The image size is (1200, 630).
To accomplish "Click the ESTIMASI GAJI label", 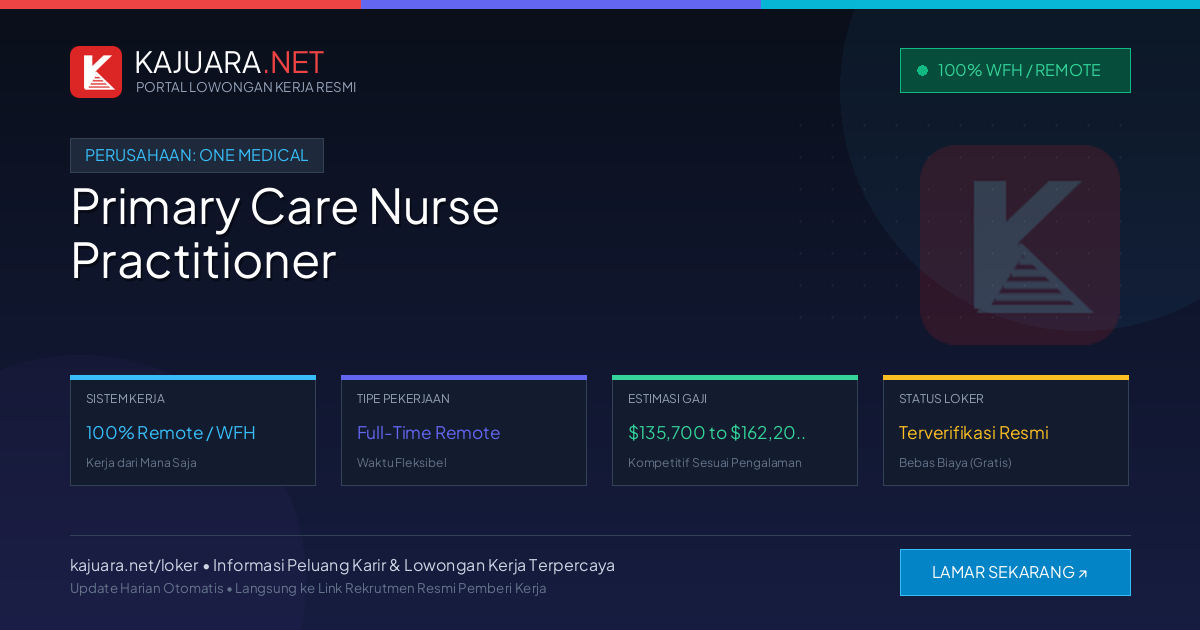I will coord(667,398).
